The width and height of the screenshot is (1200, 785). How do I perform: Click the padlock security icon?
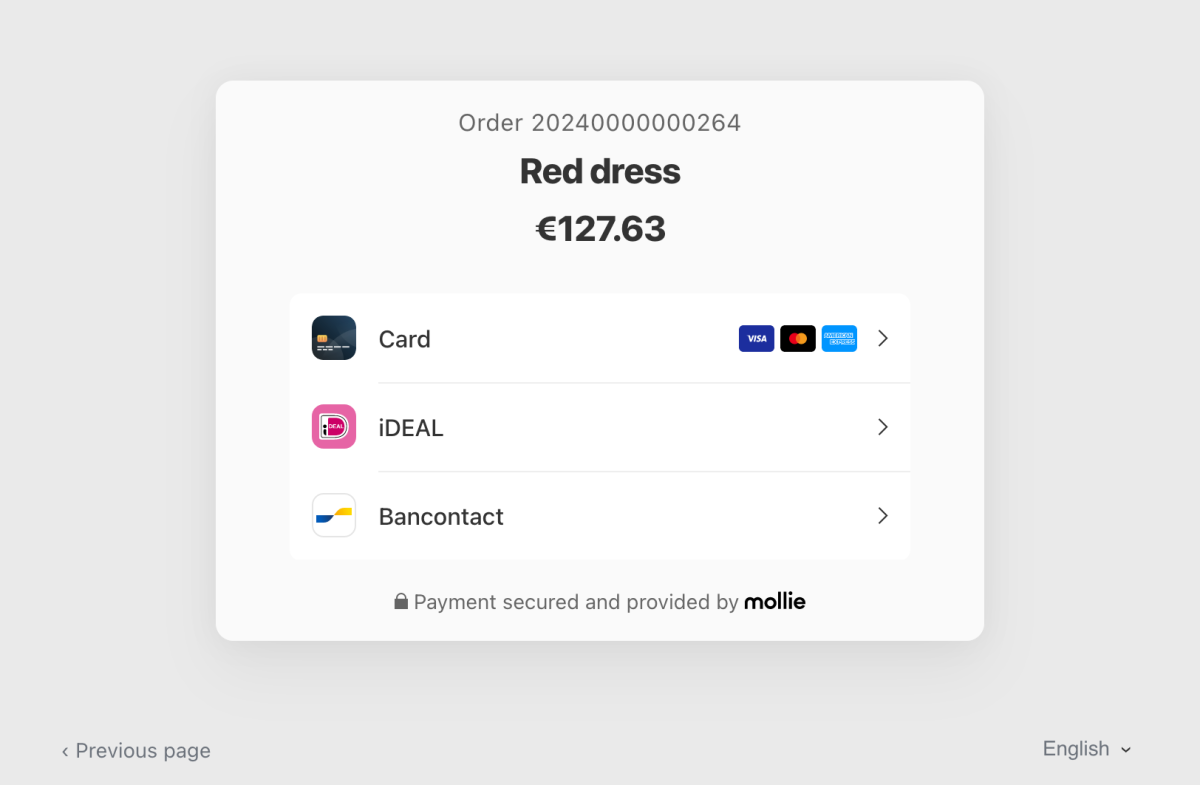(401, 602)
